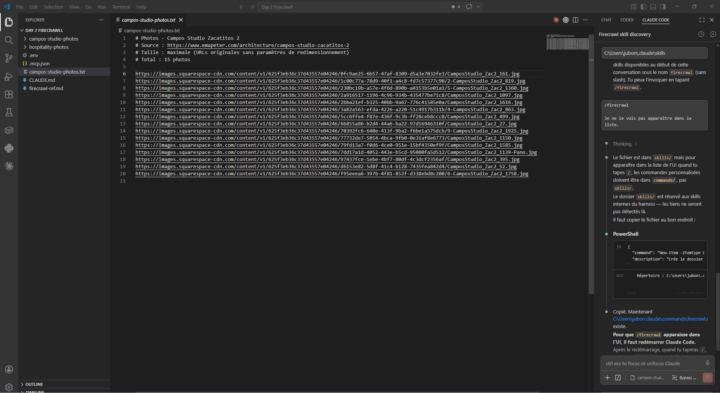The height and width of the screenshot is (393, 720).
Task: Toggle the campos-stud... file context chip
Action: pyautogui.click(x=647, y=378)
